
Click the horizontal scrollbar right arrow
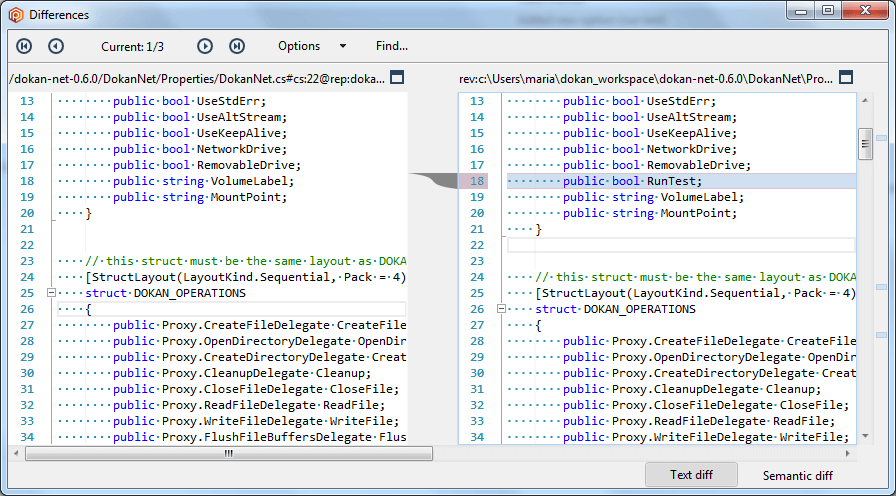click(850, 454)
